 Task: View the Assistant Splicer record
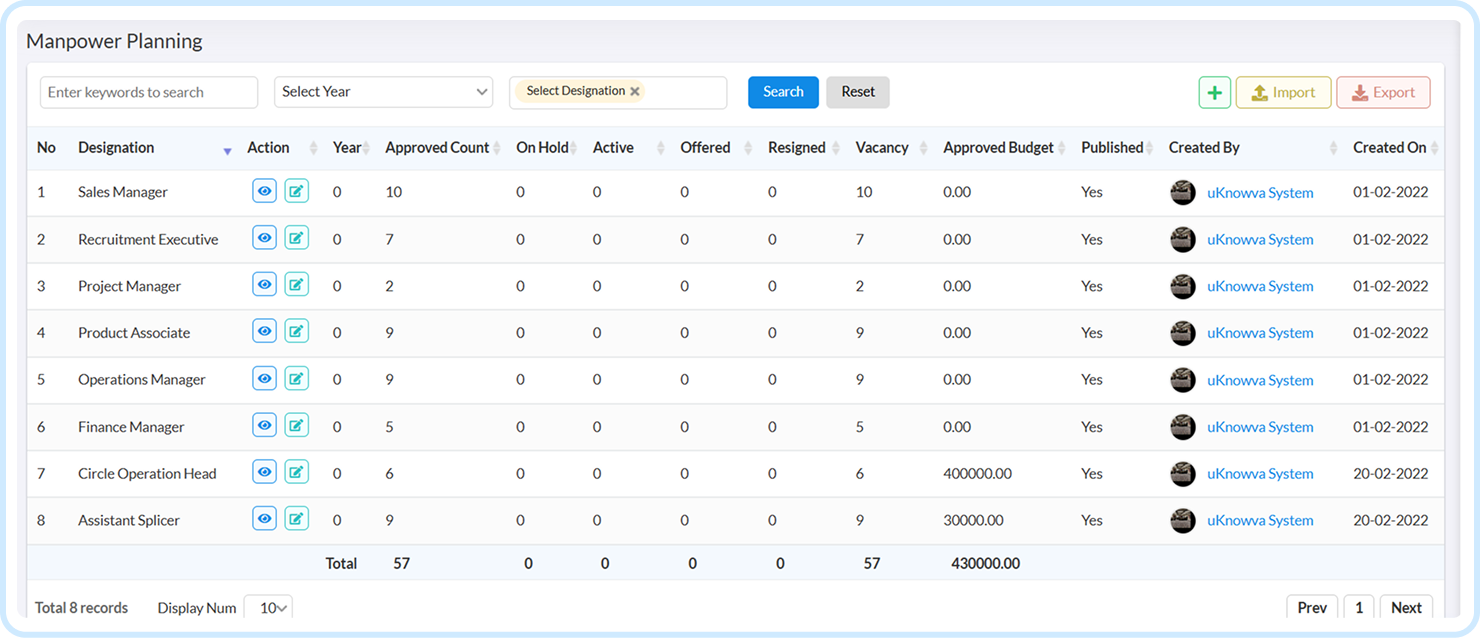[264, 519]
